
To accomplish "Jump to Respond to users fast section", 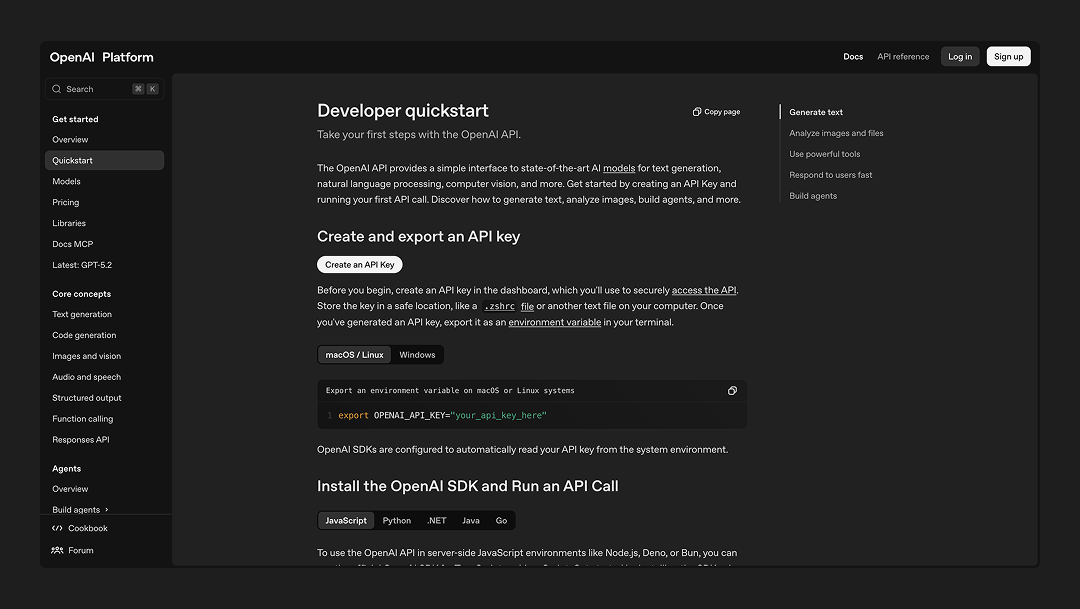I will coord(831,175).
